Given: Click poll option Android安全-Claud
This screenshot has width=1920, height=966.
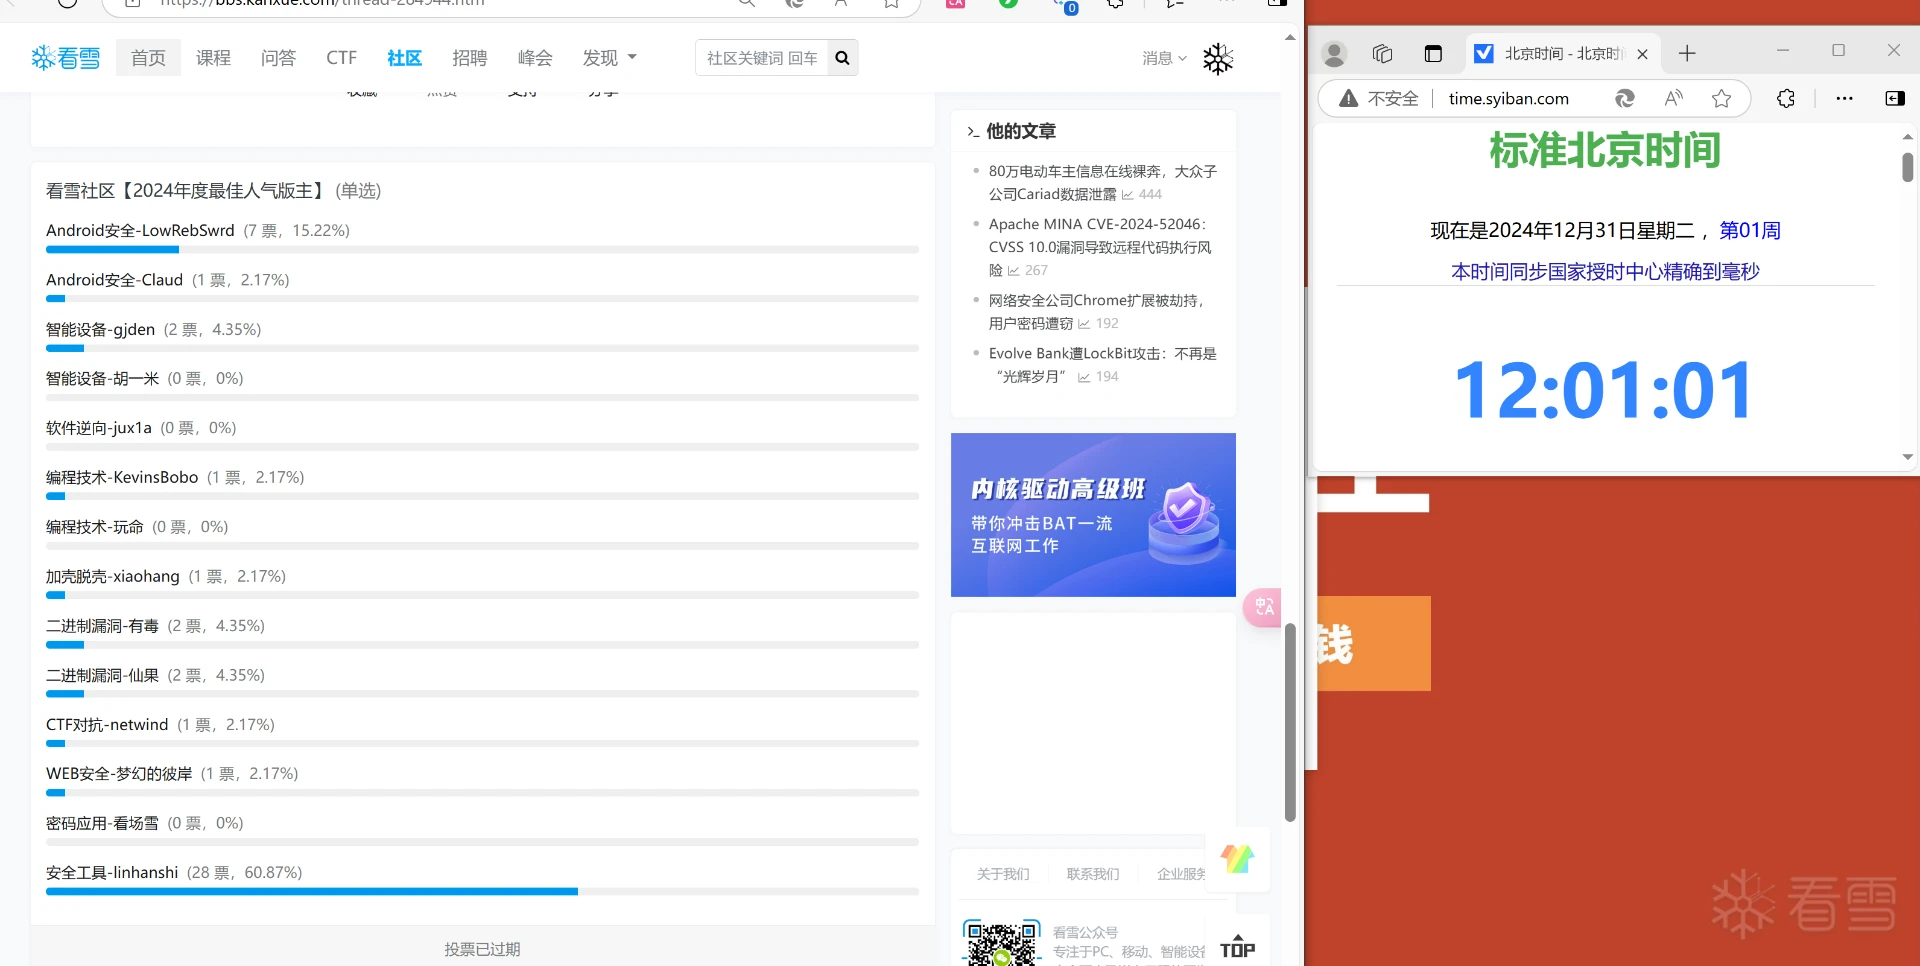Looking at the screenshot, I should 114,280.
